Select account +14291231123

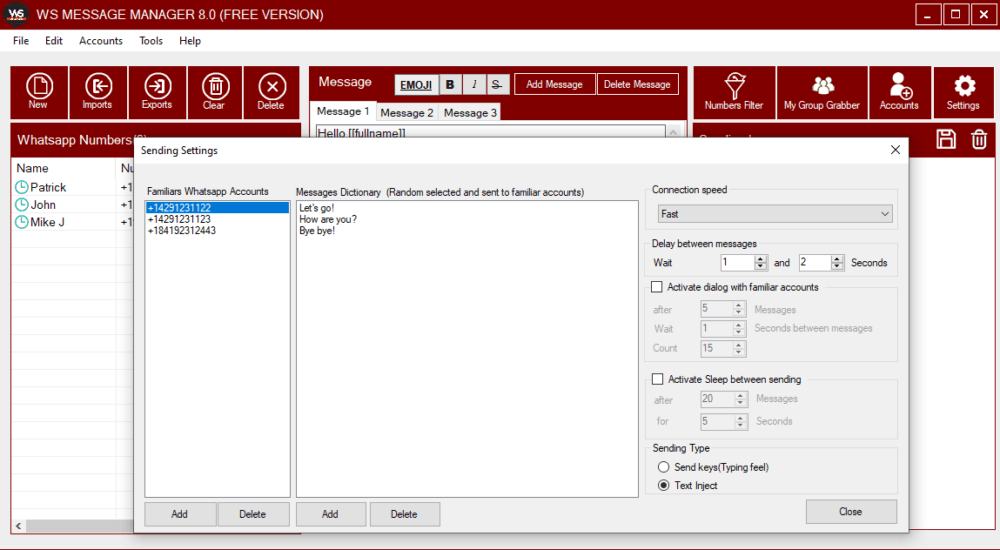217,219
